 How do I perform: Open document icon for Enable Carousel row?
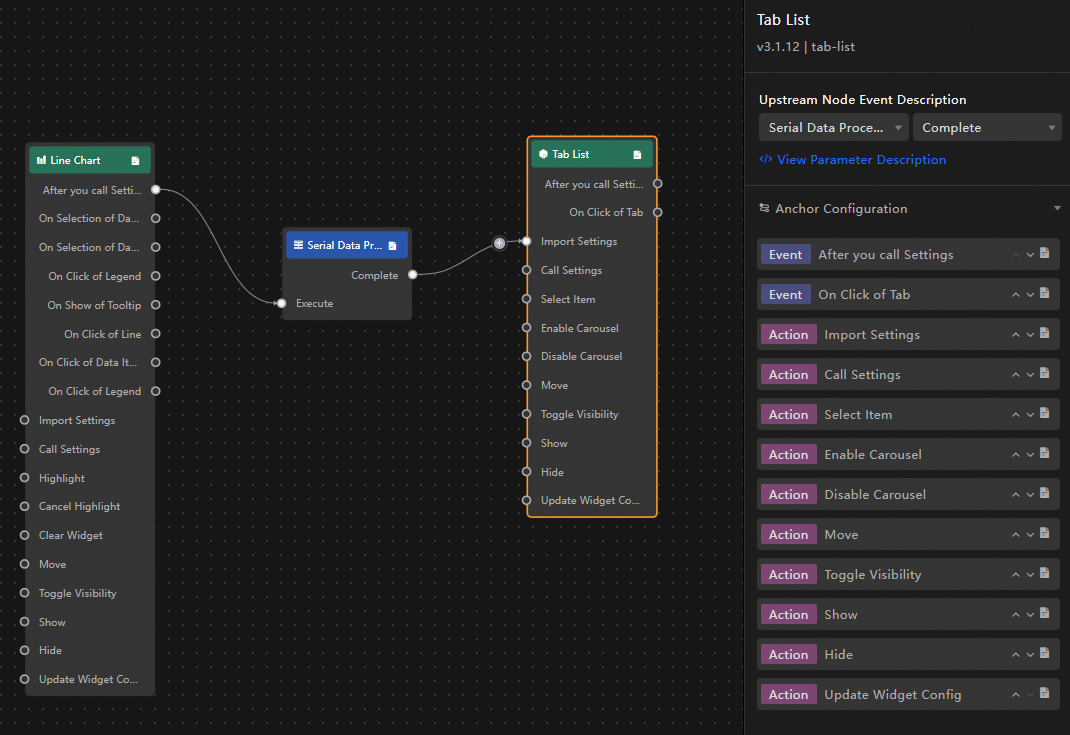pos(1045,453)
